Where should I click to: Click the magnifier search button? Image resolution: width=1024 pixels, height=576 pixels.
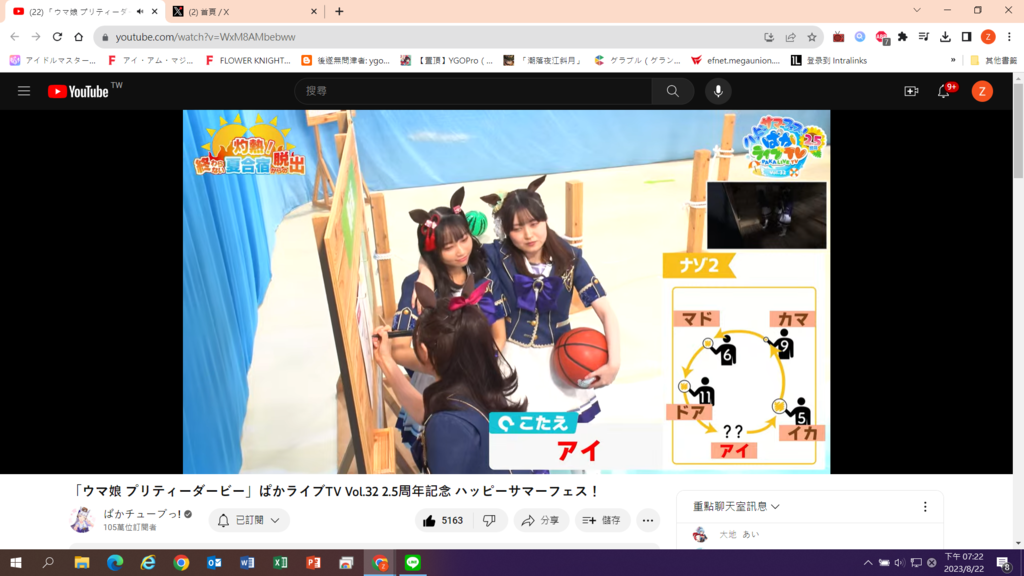click(673, 91)
